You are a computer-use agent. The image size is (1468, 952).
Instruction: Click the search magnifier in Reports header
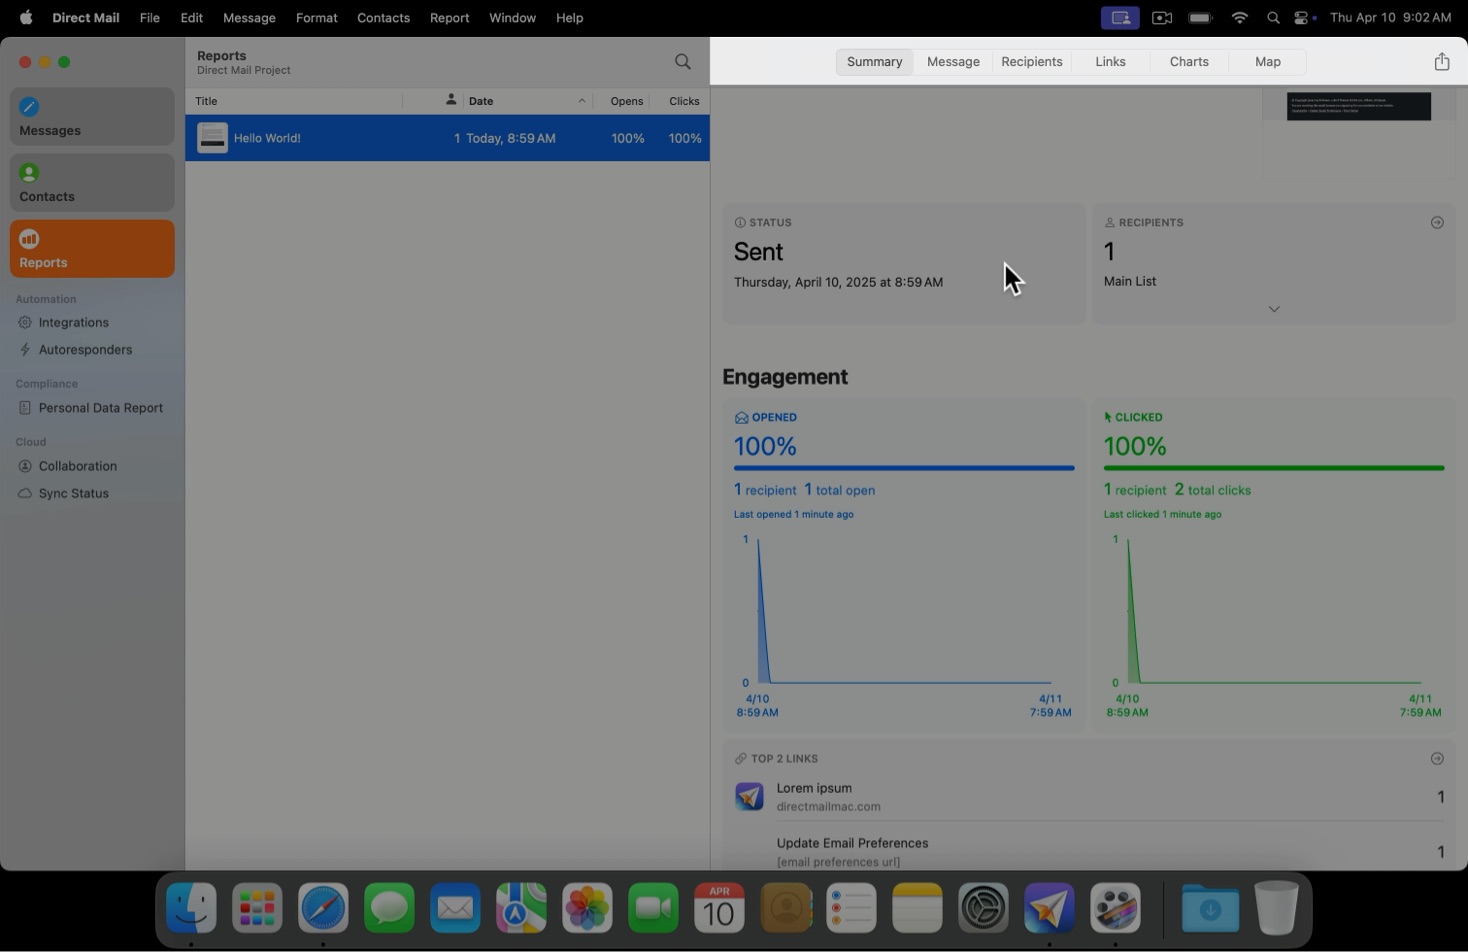pyautogui.click(x=683, y=62)
